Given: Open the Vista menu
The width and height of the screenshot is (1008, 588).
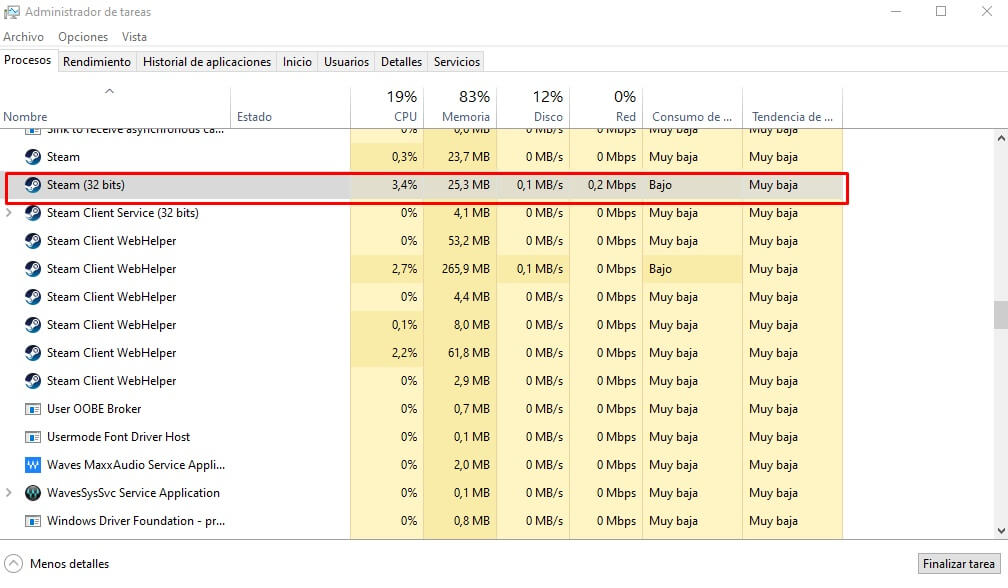Looking at the screenshot, I should tap(134, 37).
